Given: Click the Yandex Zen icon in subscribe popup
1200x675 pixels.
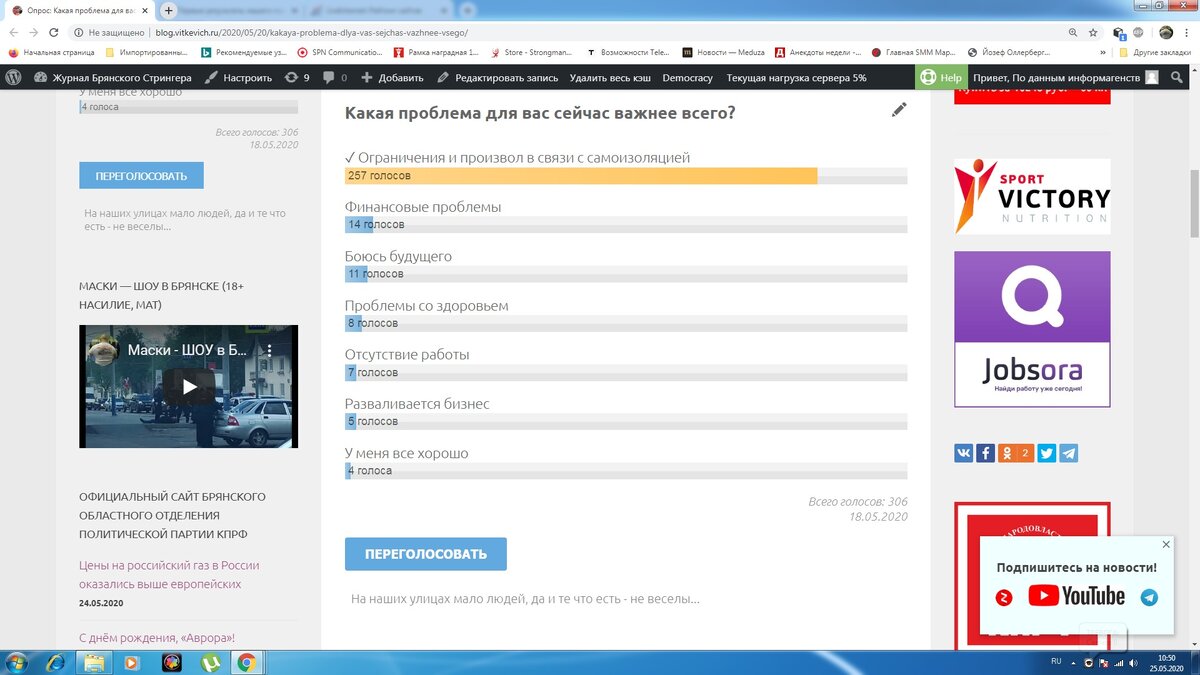Looking at the screenshot, I should [x=1003, y=597].
